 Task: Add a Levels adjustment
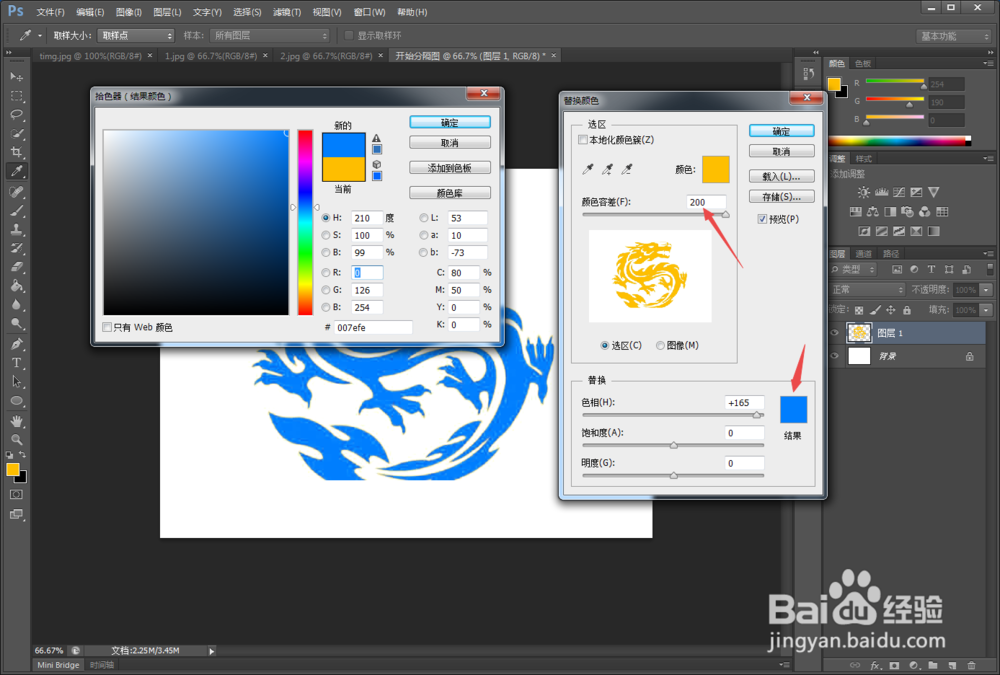(881, 192)
